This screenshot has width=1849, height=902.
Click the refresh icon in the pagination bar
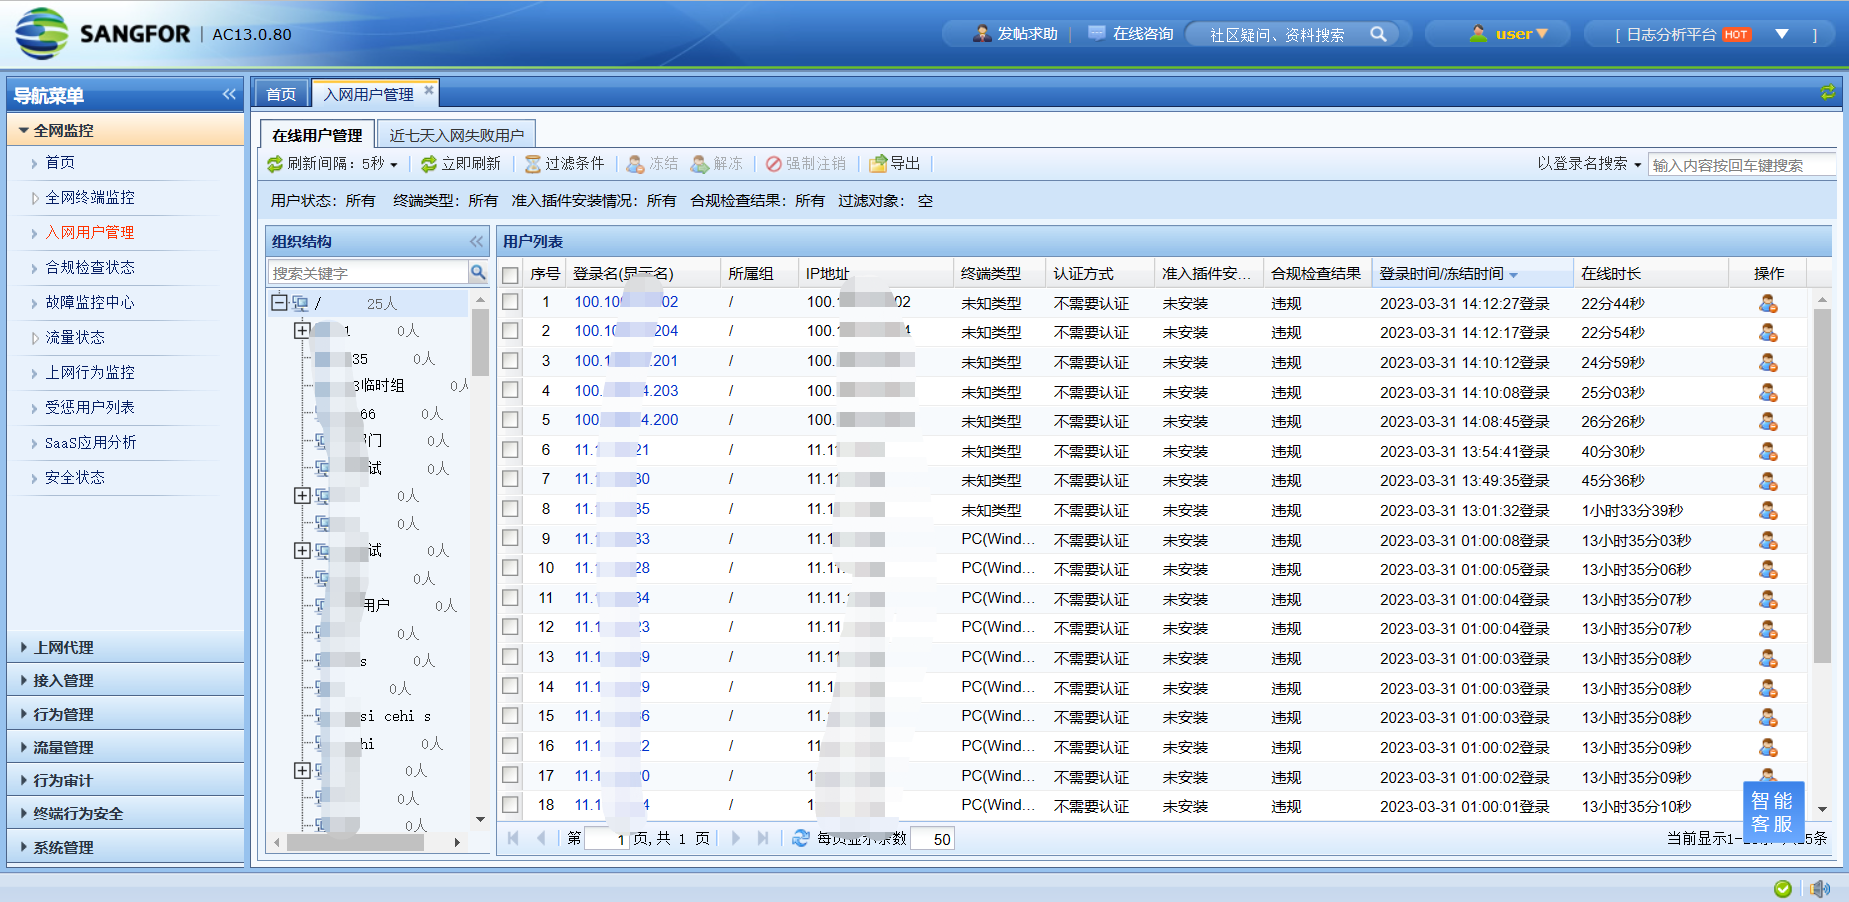[801, 838]
